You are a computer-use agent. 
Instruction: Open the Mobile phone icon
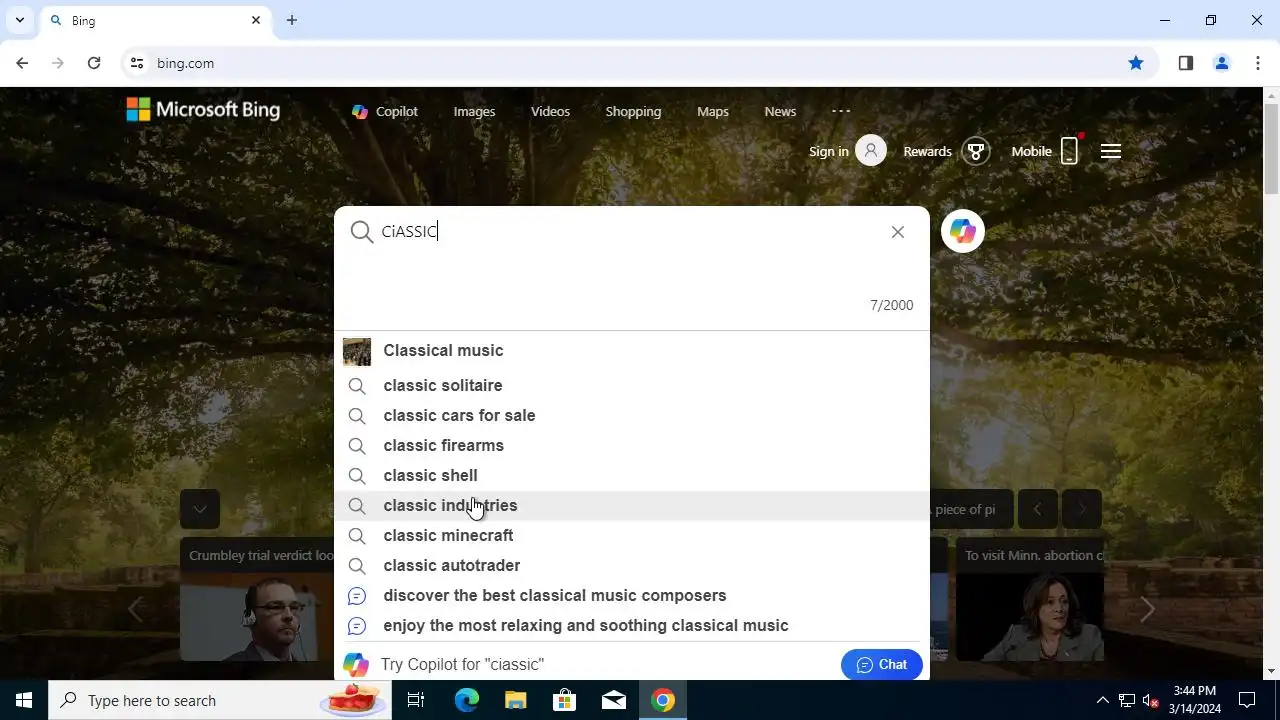1069,151
